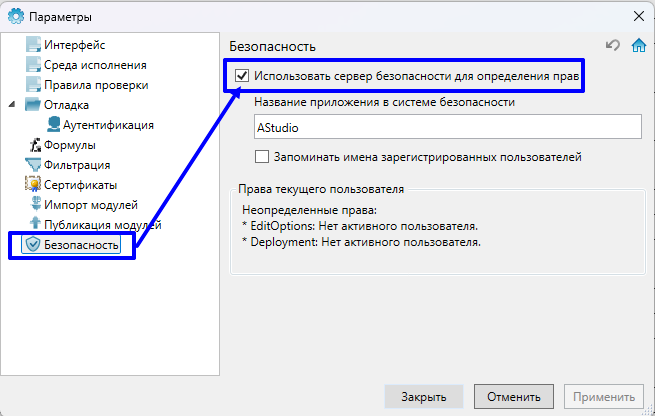Open the Отладка settings section
Image resolution: width=655 pixels, height=416 pixels.
tap(66, 105)
